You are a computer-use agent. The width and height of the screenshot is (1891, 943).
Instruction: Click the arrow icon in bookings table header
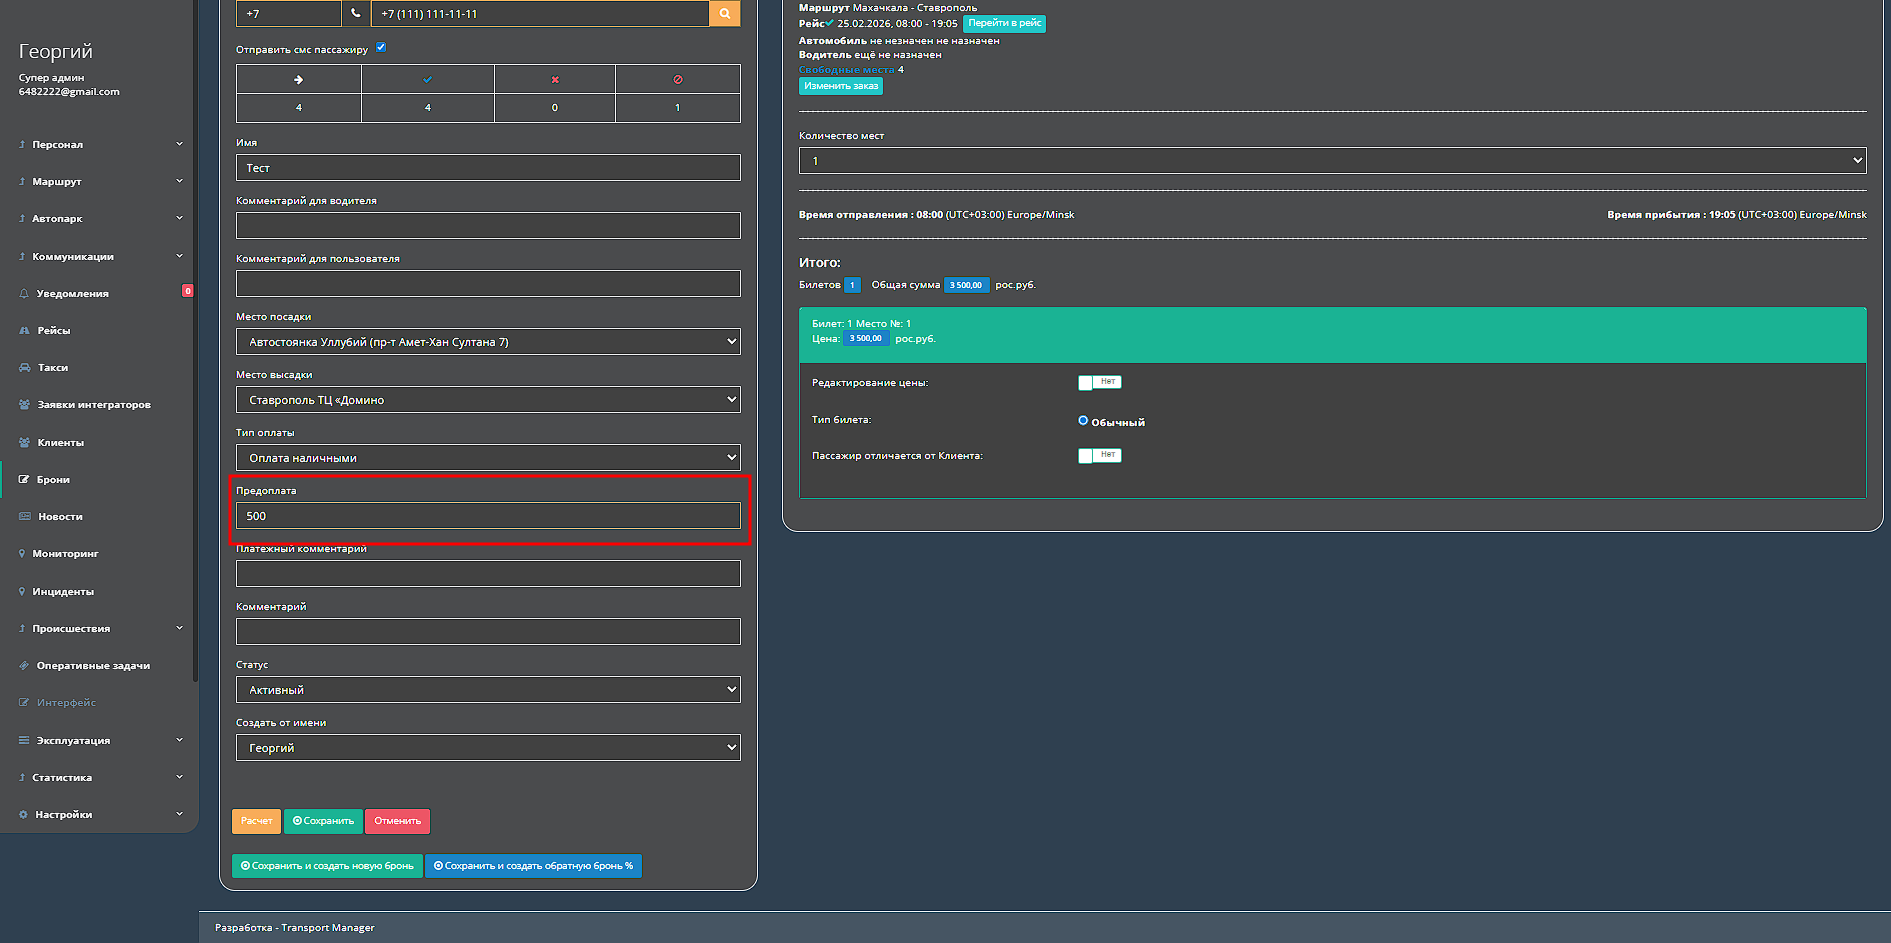298,79
